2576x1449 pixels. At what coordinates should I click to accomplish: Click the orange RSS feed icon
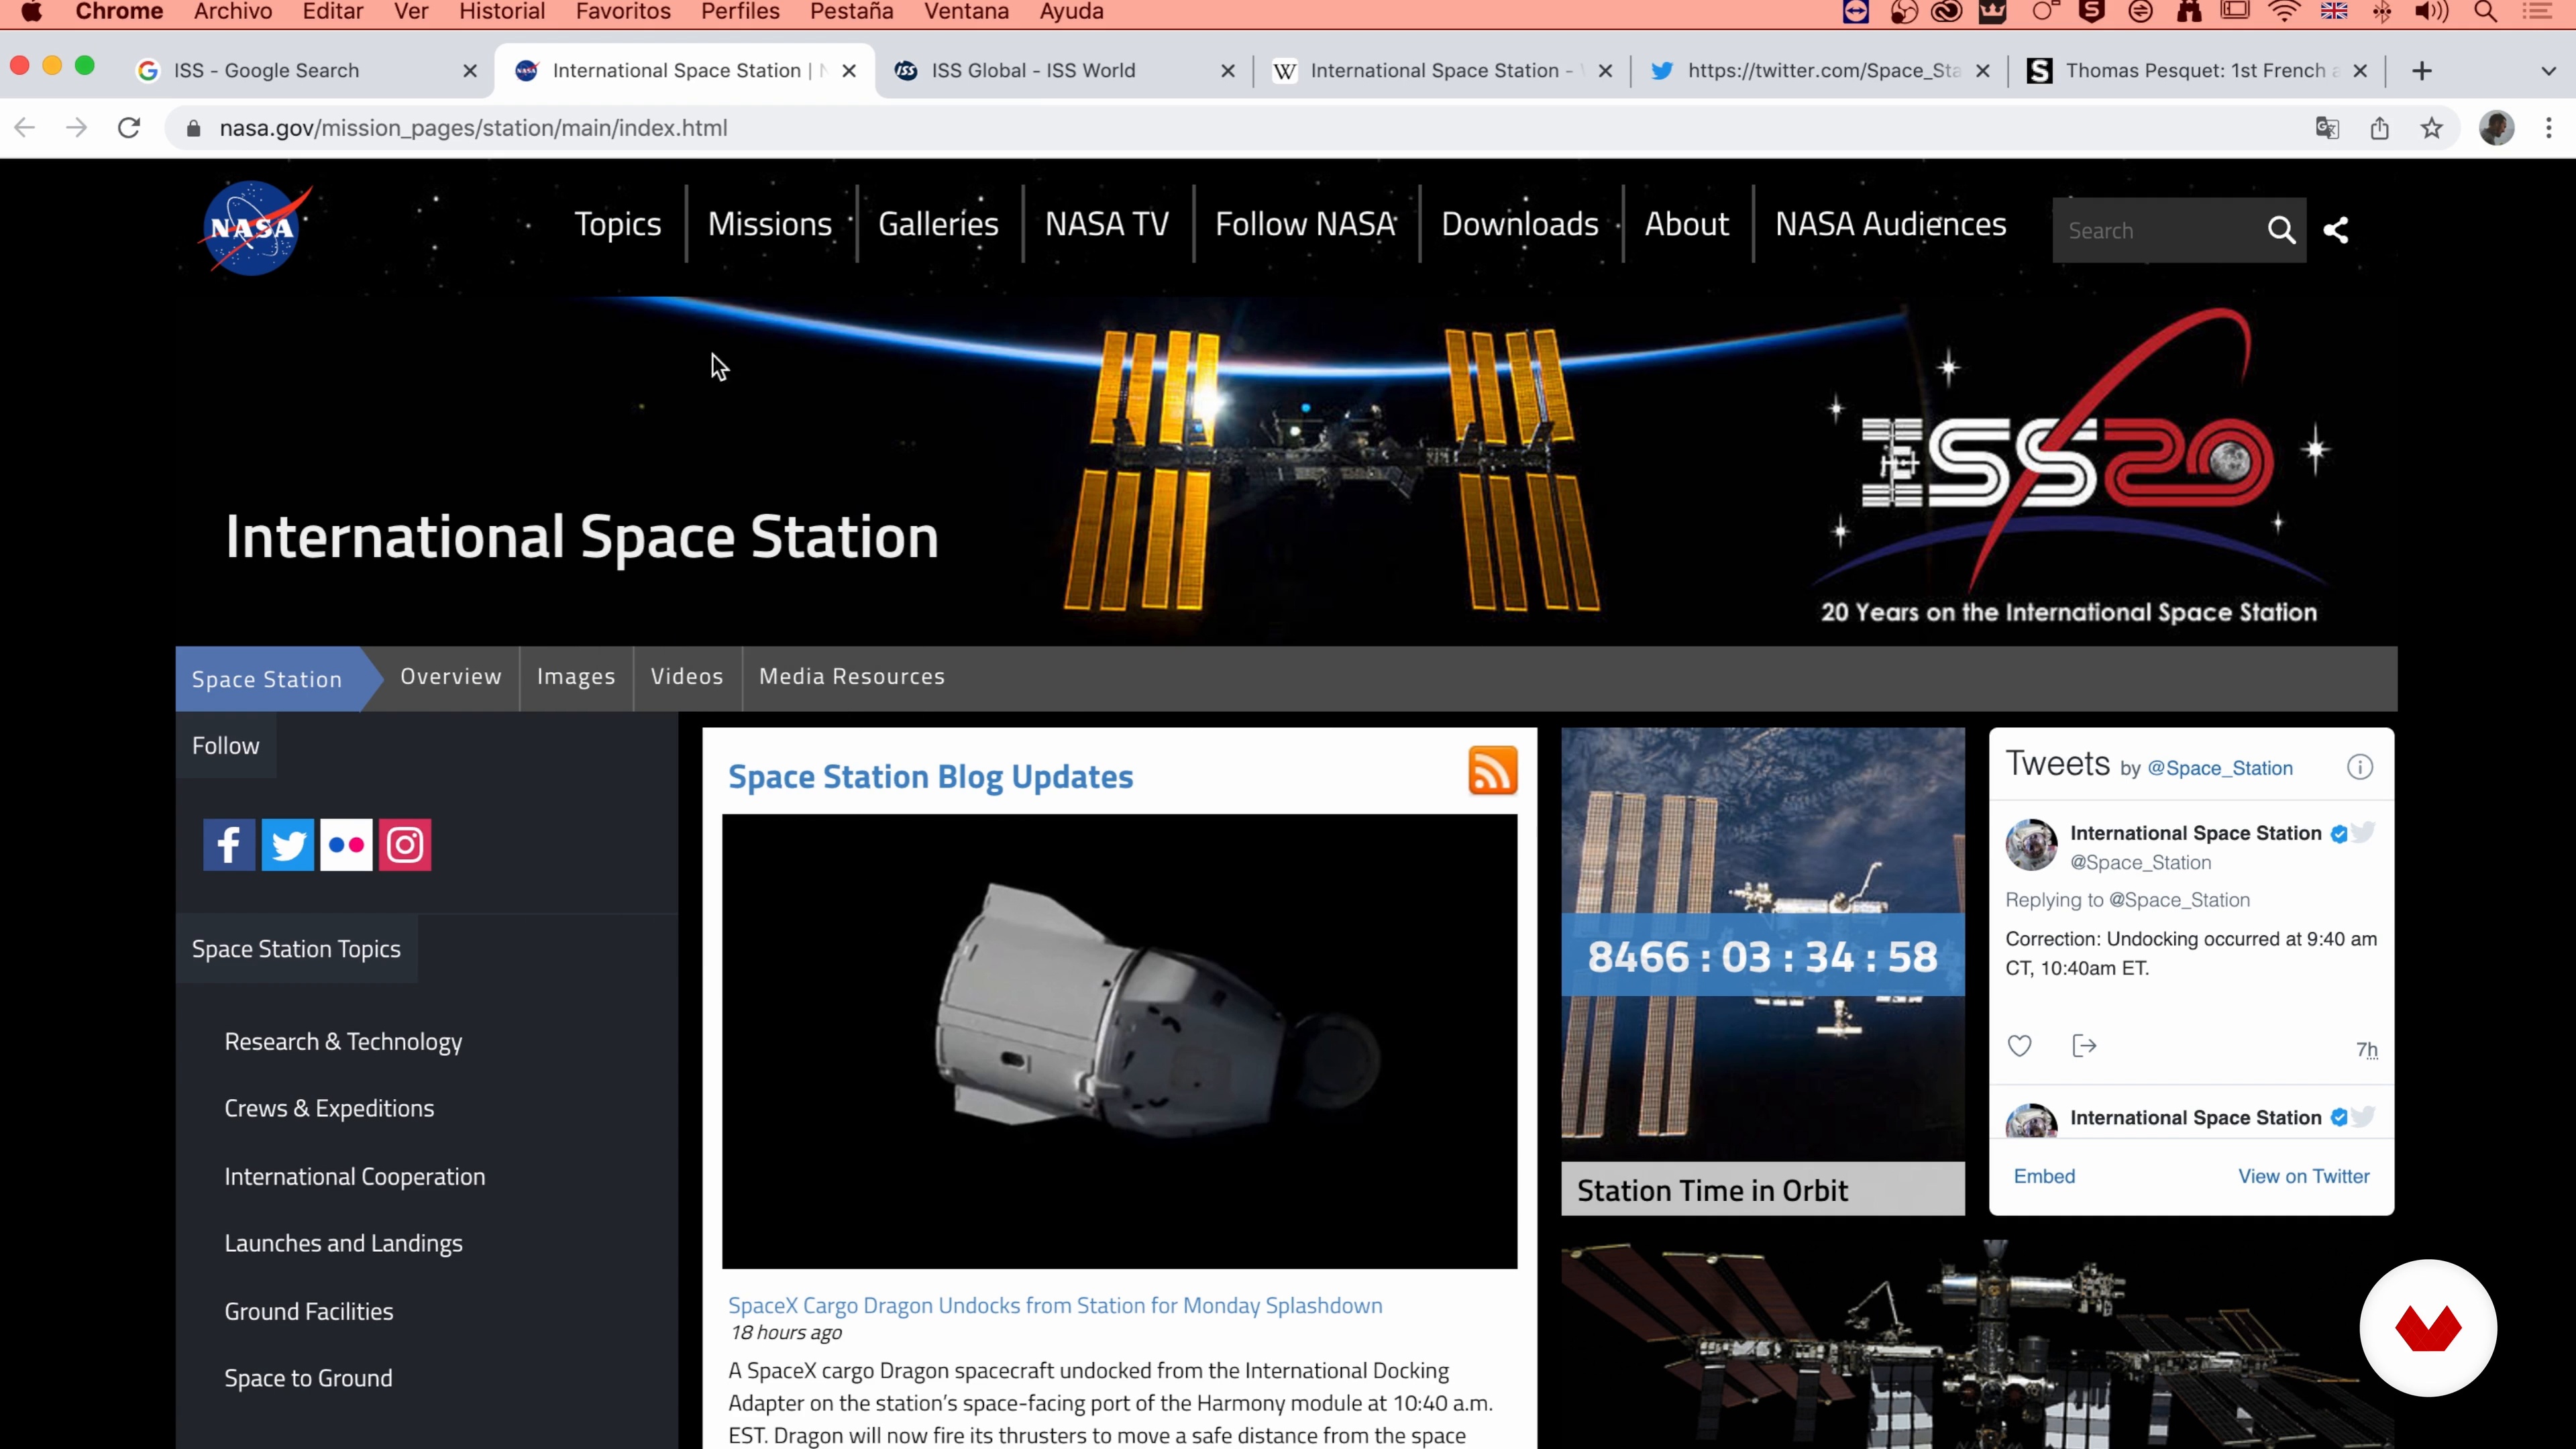coord(1492,771)
